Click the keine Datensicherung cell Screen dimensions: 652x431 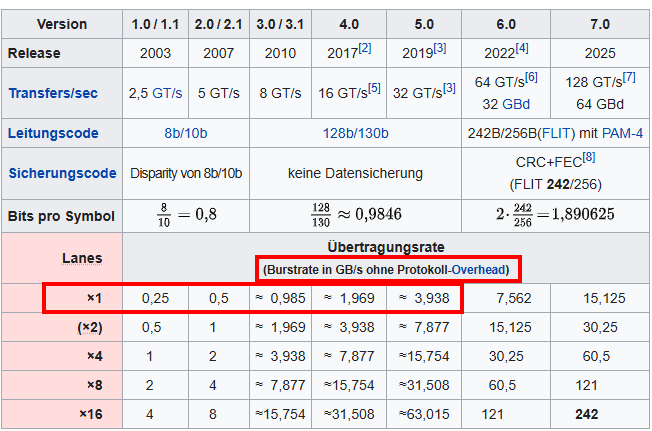[356, 173]
